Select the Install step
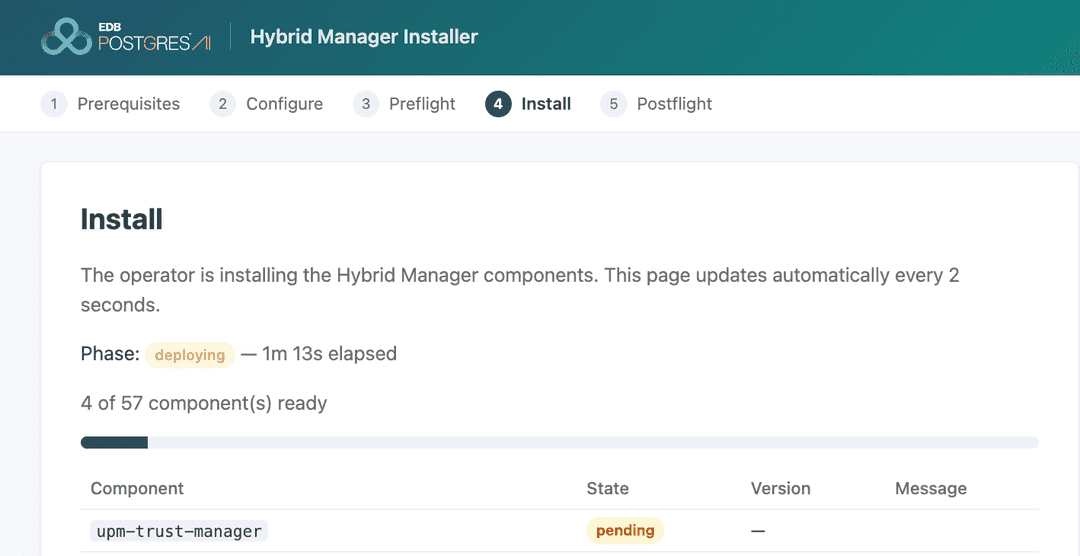 [528, 104]
